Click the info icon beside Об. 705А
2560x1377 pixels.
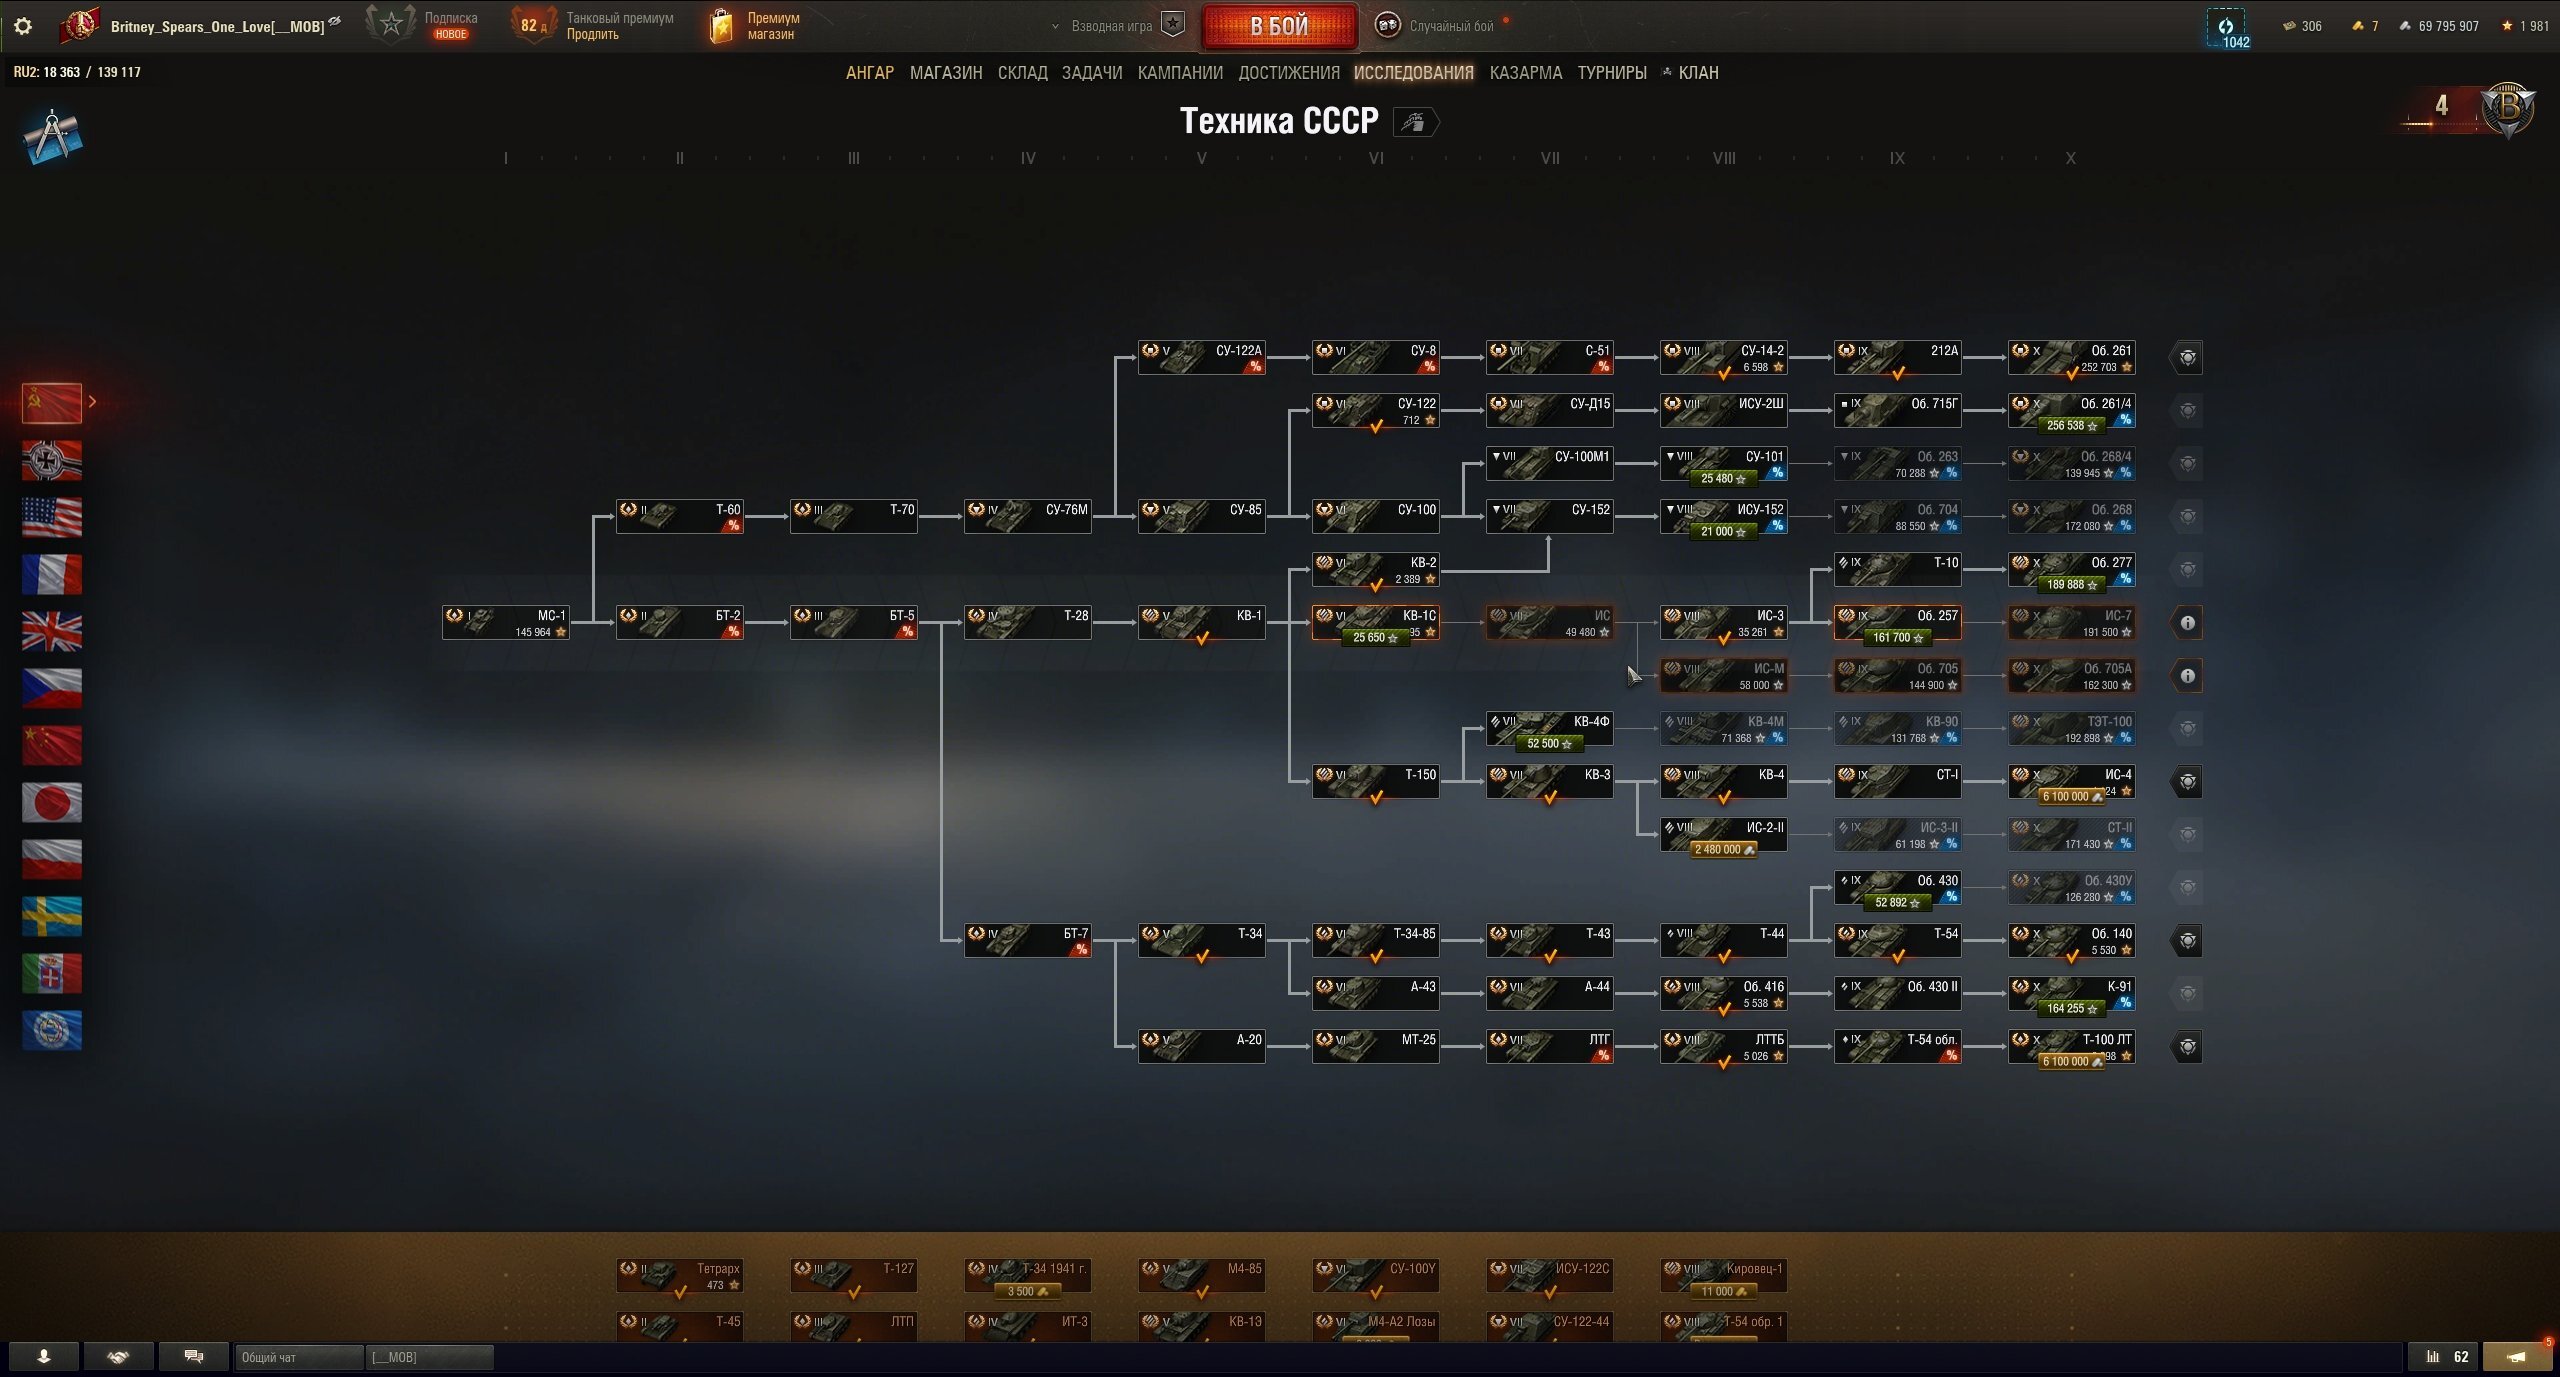2187,676
